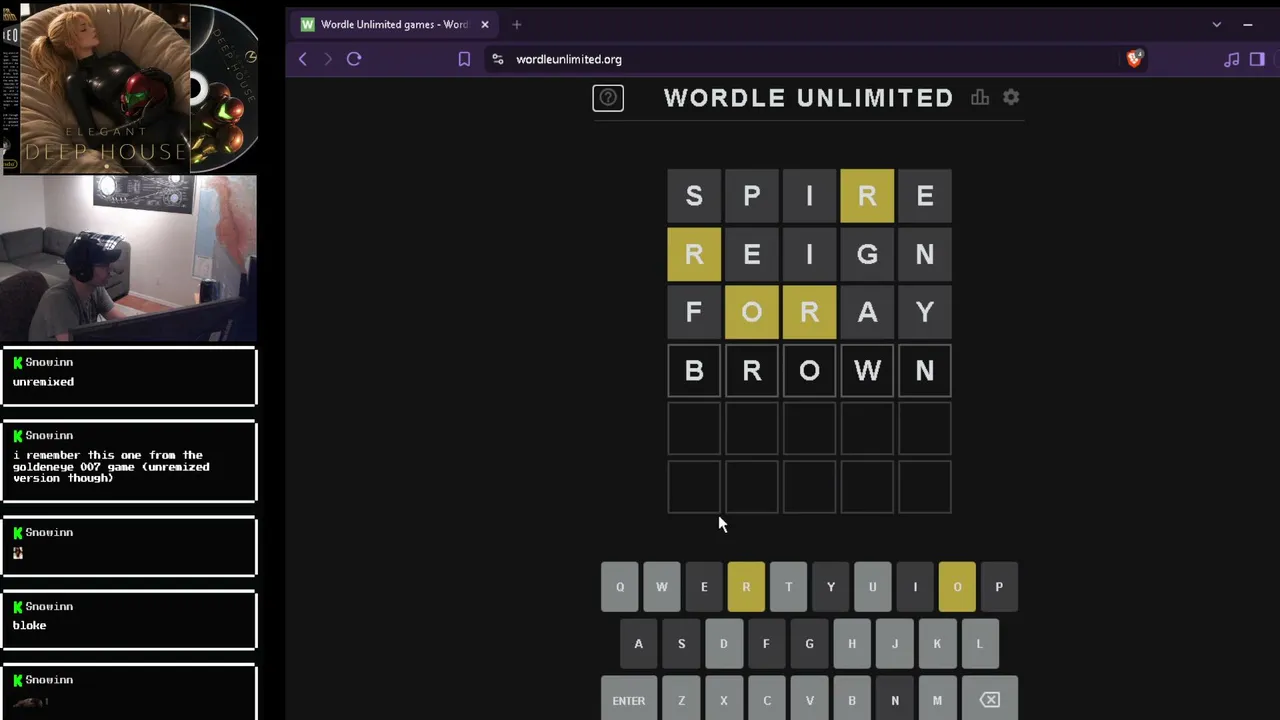Viewport: 1280px width, 720px height.
Task: Tap the Y key on the on-screen keyboard
Action: [830, 587]
